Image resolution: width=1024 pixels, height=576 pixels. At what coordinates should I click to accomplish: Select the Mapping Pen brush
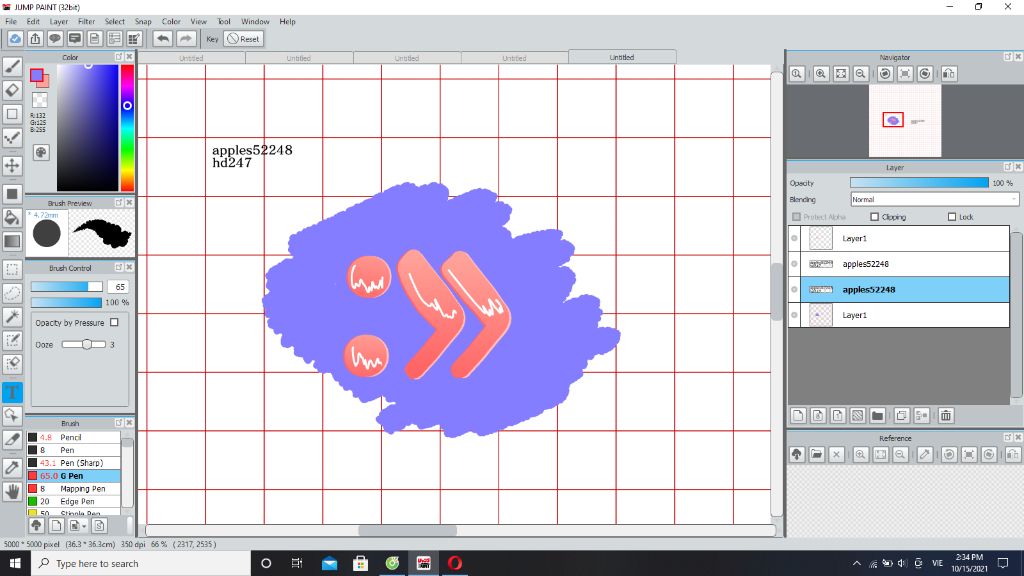pyautogui.click(x=73, y=488)
